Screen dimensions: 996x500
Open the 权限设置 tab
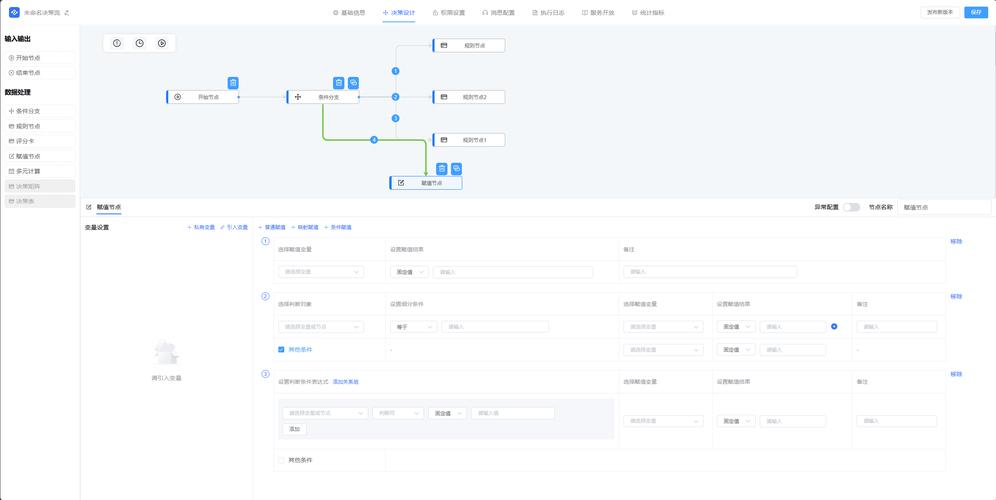click(x=449, y=13)
